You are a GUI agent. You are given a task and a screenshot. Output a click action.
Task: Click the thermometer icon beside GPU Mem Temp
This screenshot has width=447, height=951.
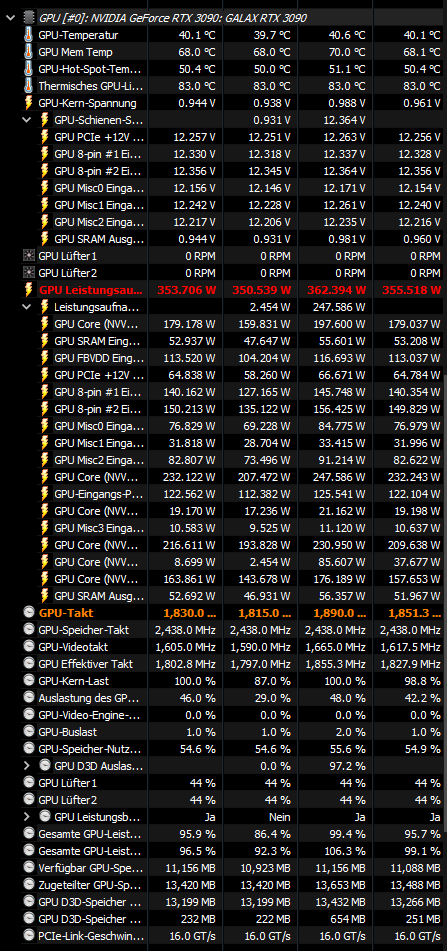[28, 52]
